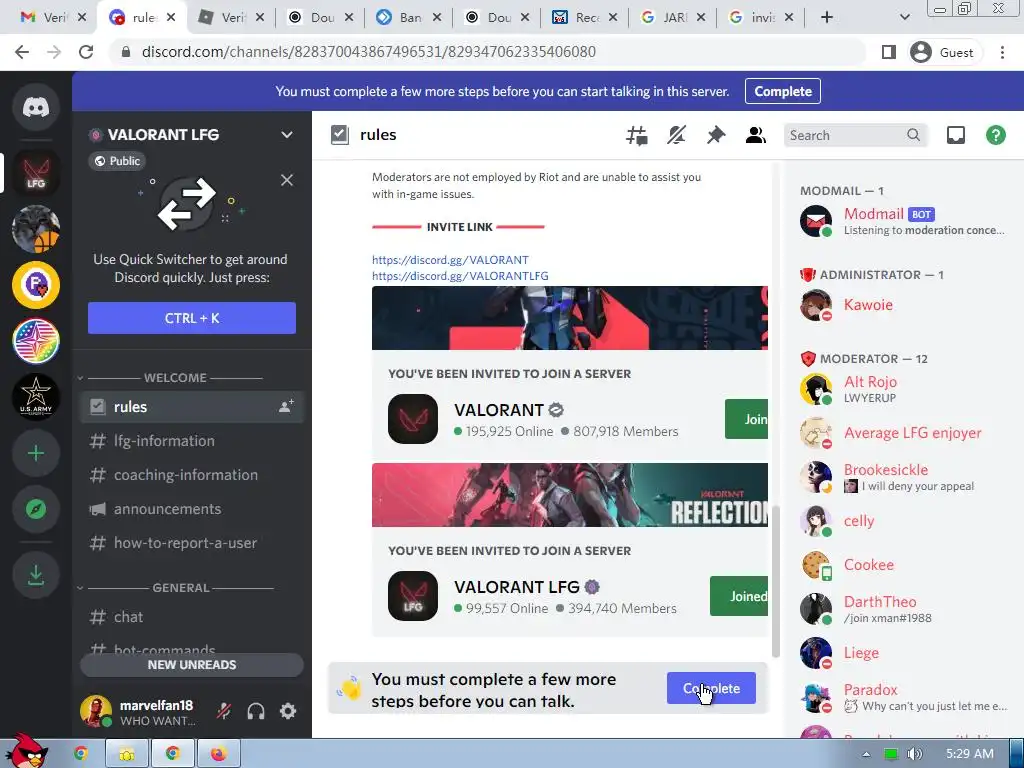Reload the browser page
The width and height of the screenshot is (1024, 768).
(x=86, y=52)
